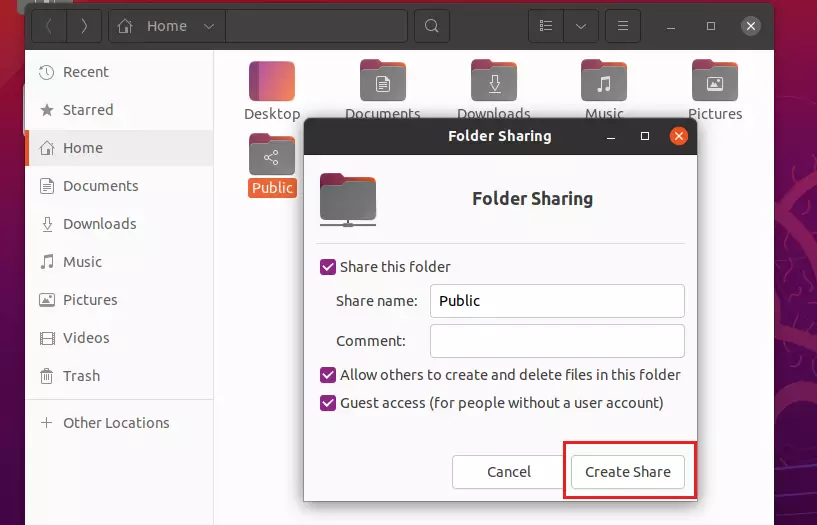Close the Files window

751,26
